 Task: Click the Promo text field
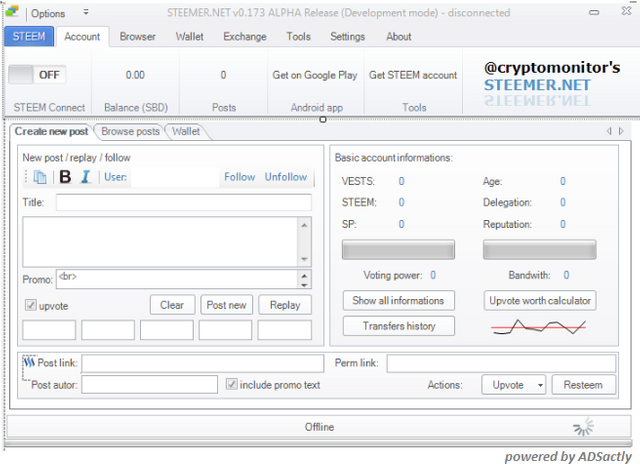click(x=178, y=279)
